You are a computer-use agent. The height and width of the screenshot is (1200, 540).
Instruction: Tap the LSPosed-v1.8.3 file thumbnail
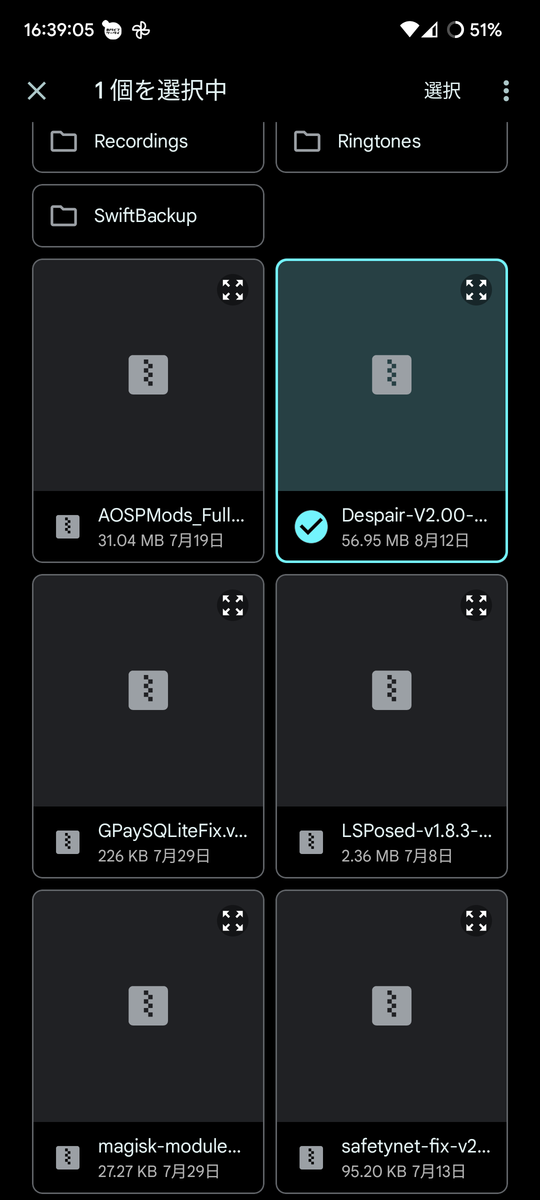click(x=392, y=691)
